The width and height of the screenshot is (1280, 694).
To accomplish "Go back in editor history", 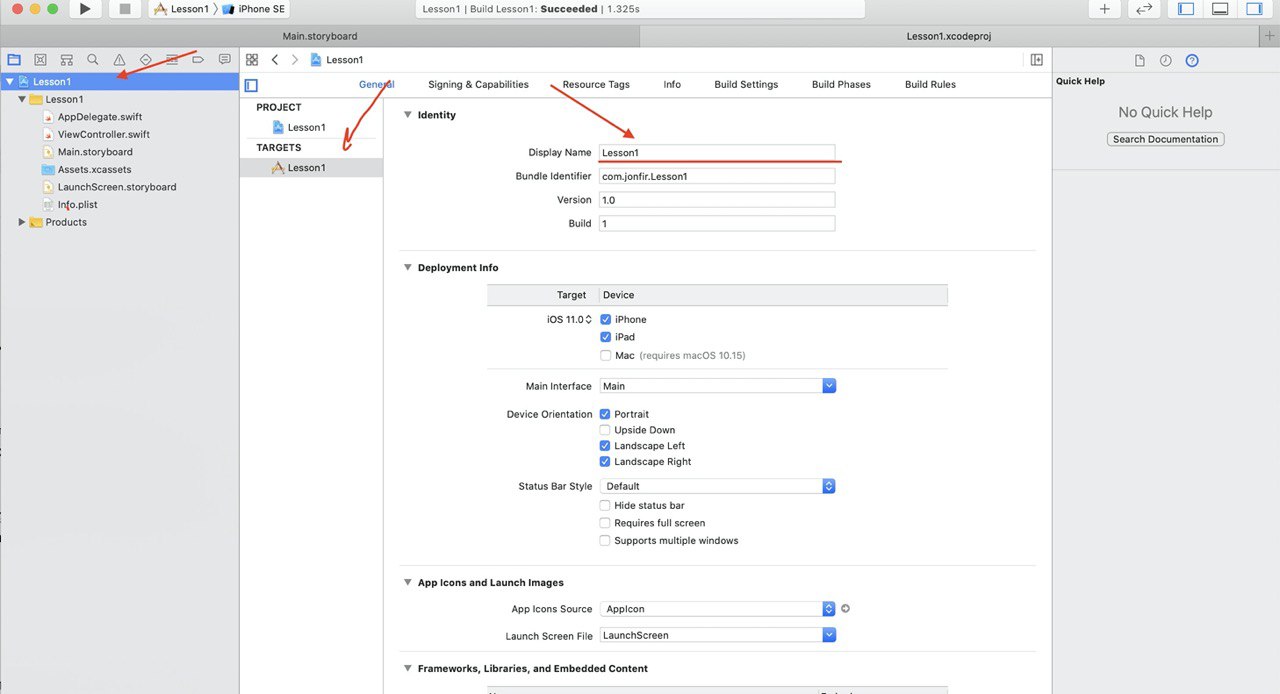I will (275, 60).
